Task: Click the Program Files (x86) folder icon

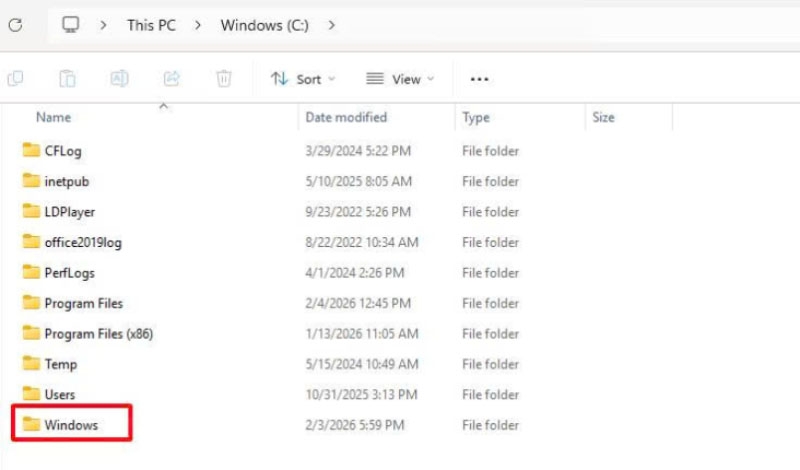Action: pos(31,333)
